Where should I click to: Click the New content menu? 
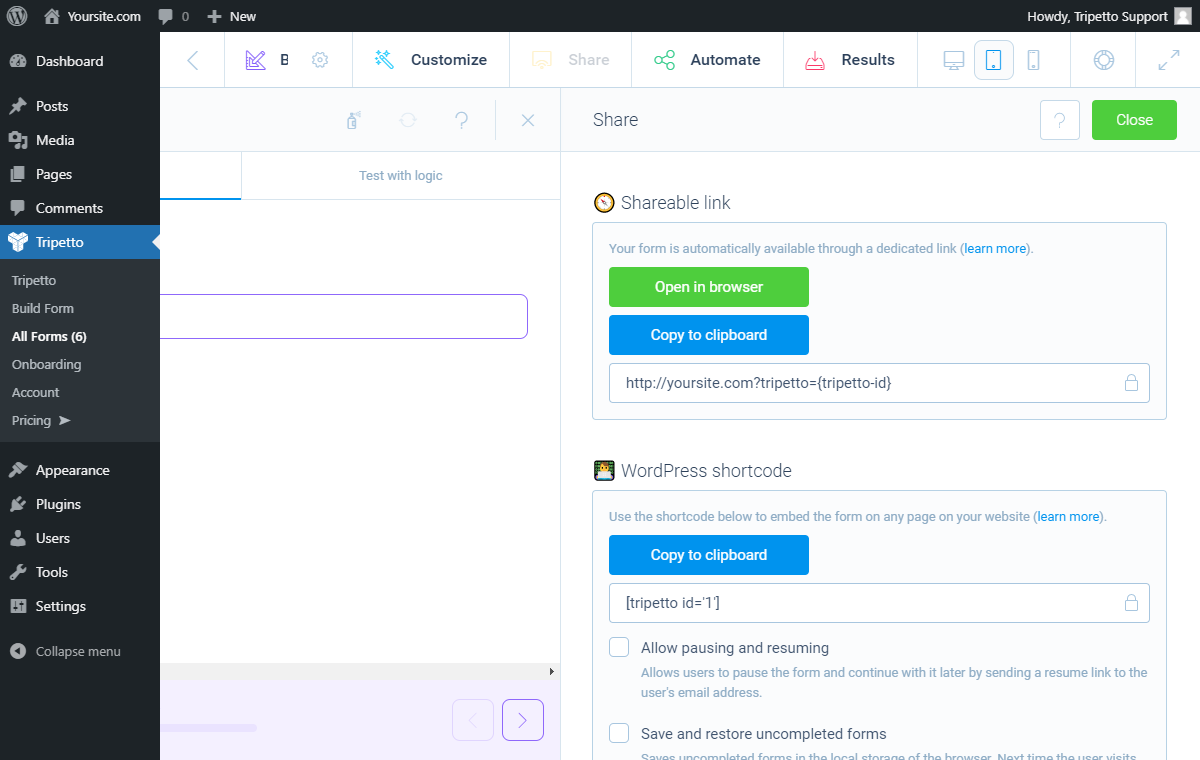[x=232, y=16]
